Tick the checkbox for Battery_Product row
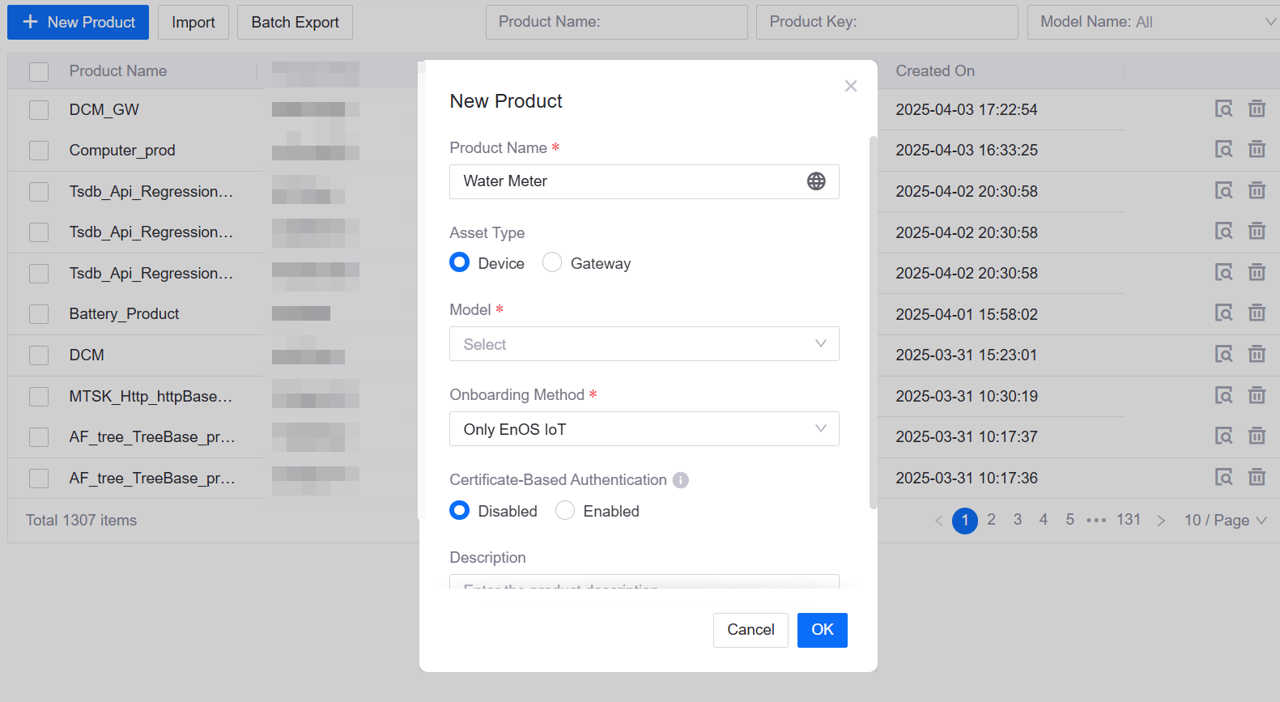Image resolution: width=1280 pixels, height=702 pixels. [39, 314]
